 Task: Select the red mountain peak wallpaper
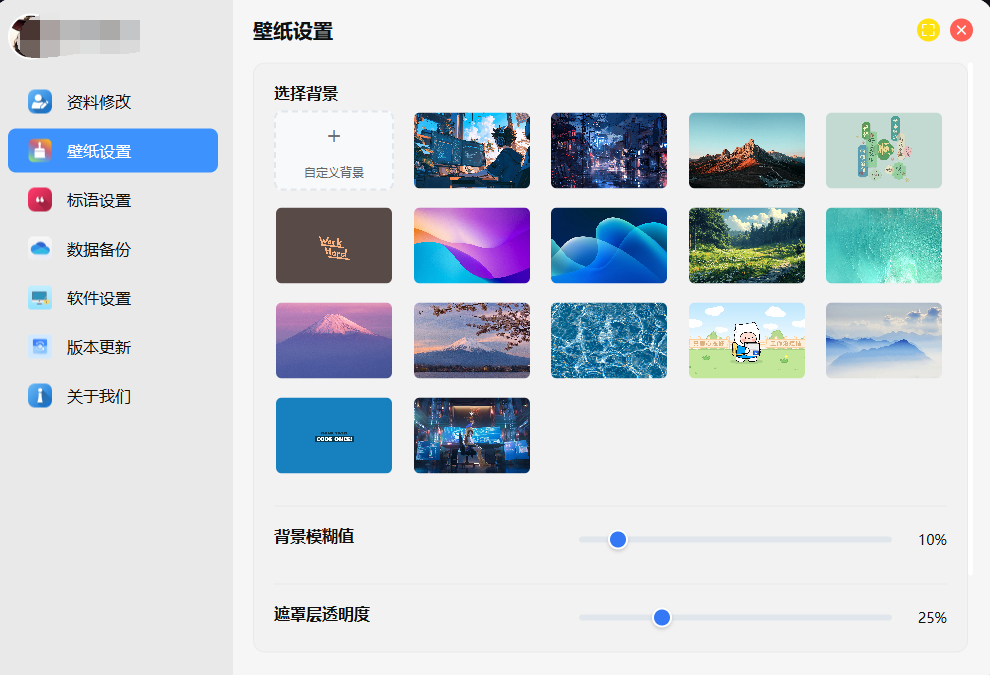pyautogui.click(x=746, y=150)
